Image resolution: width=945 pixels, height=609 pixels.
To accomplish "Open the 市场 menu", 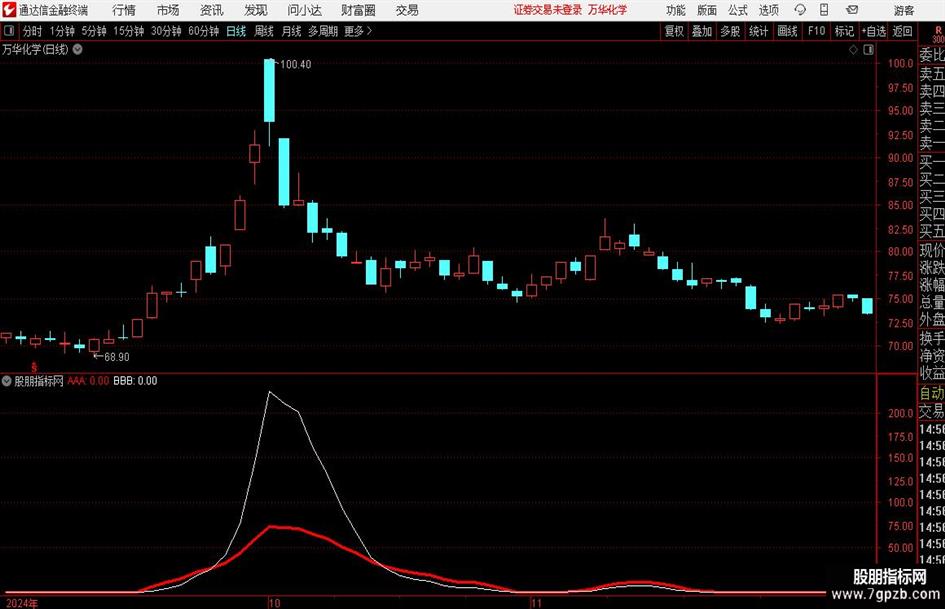I will point(168,10).
